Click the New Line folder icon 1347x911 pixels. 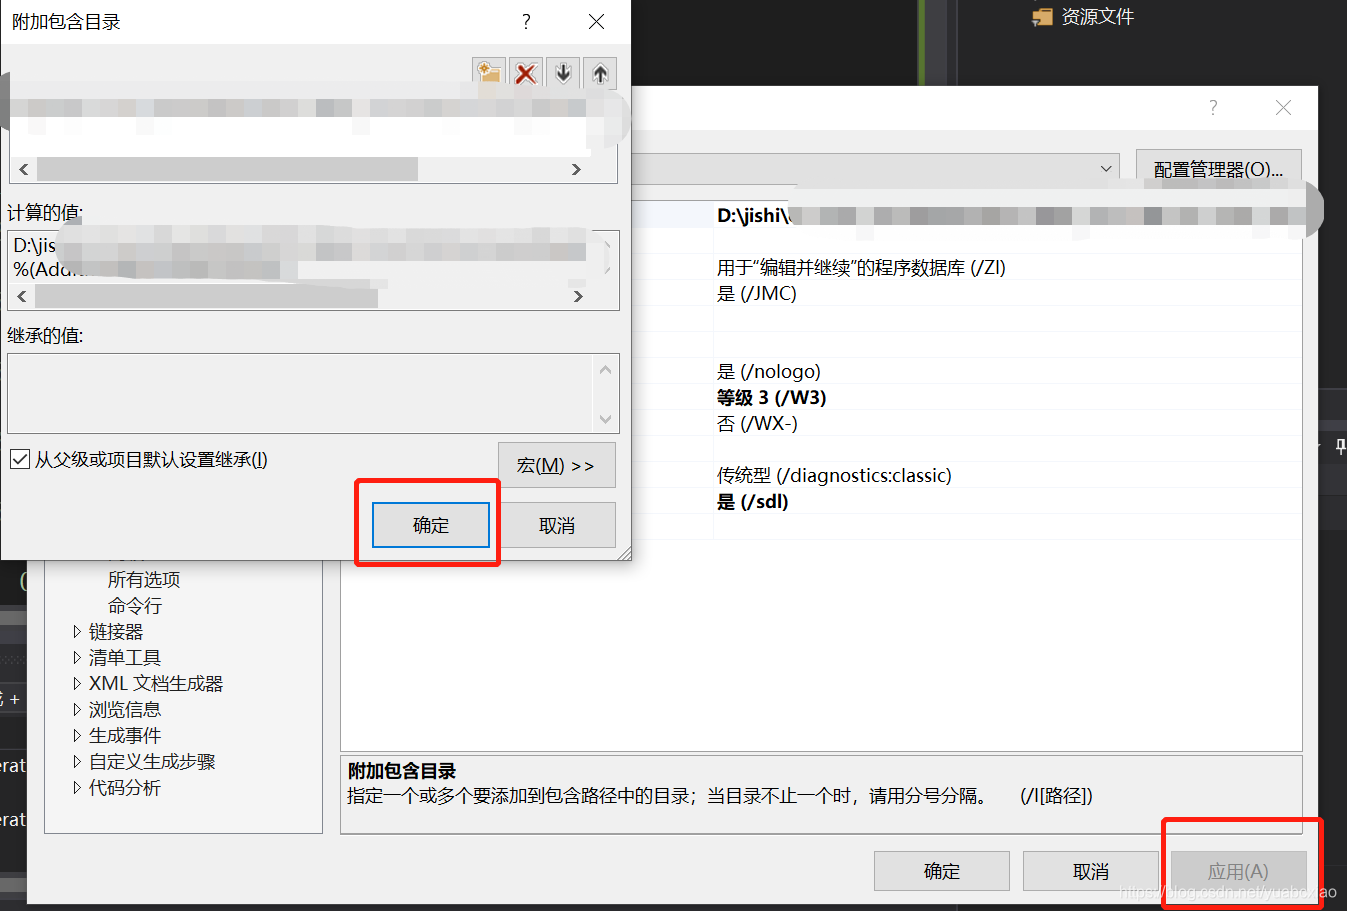point(489,73)
